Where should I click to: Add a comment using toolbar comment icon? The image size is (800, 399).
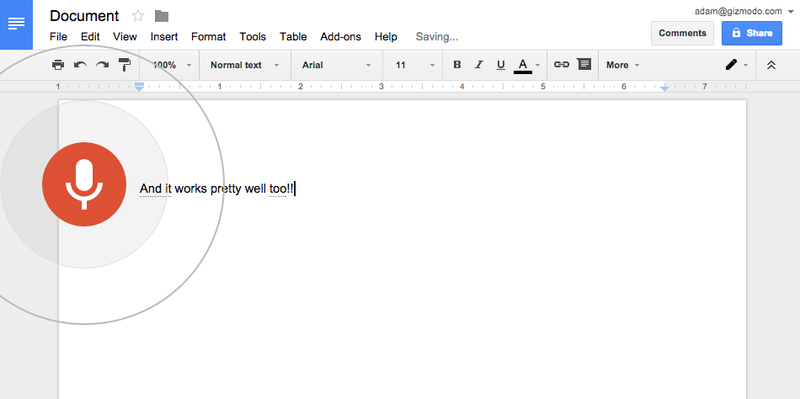click(x=584, y=64)
